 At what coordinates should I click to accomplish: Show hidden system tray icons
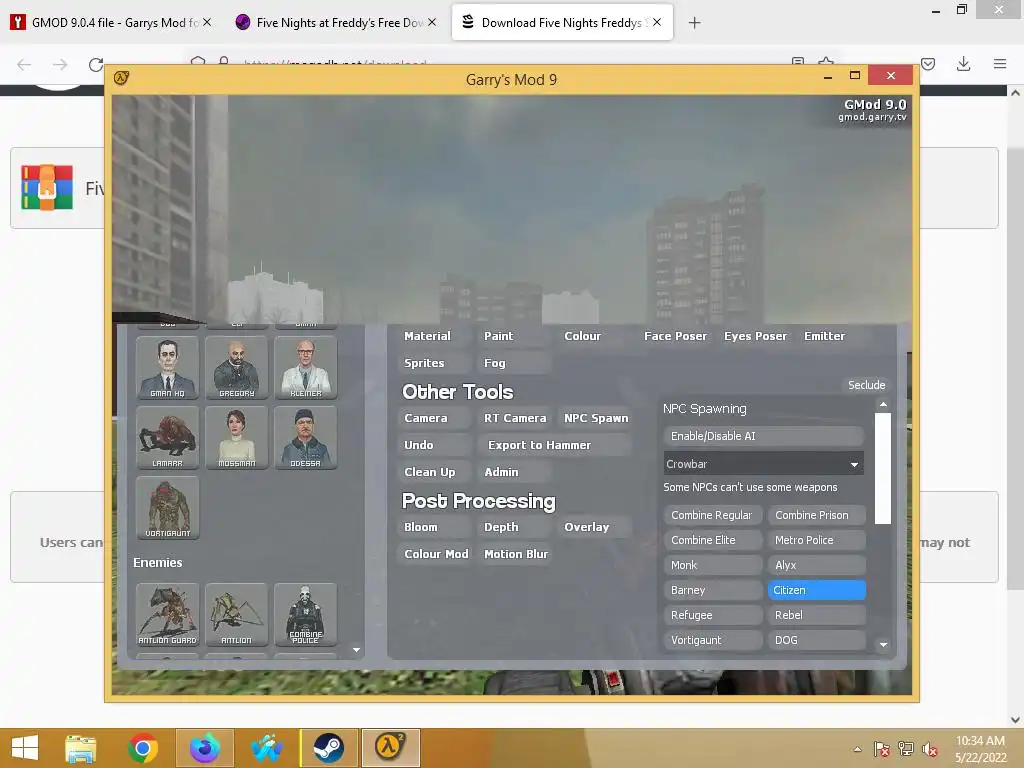coord(857,749)
